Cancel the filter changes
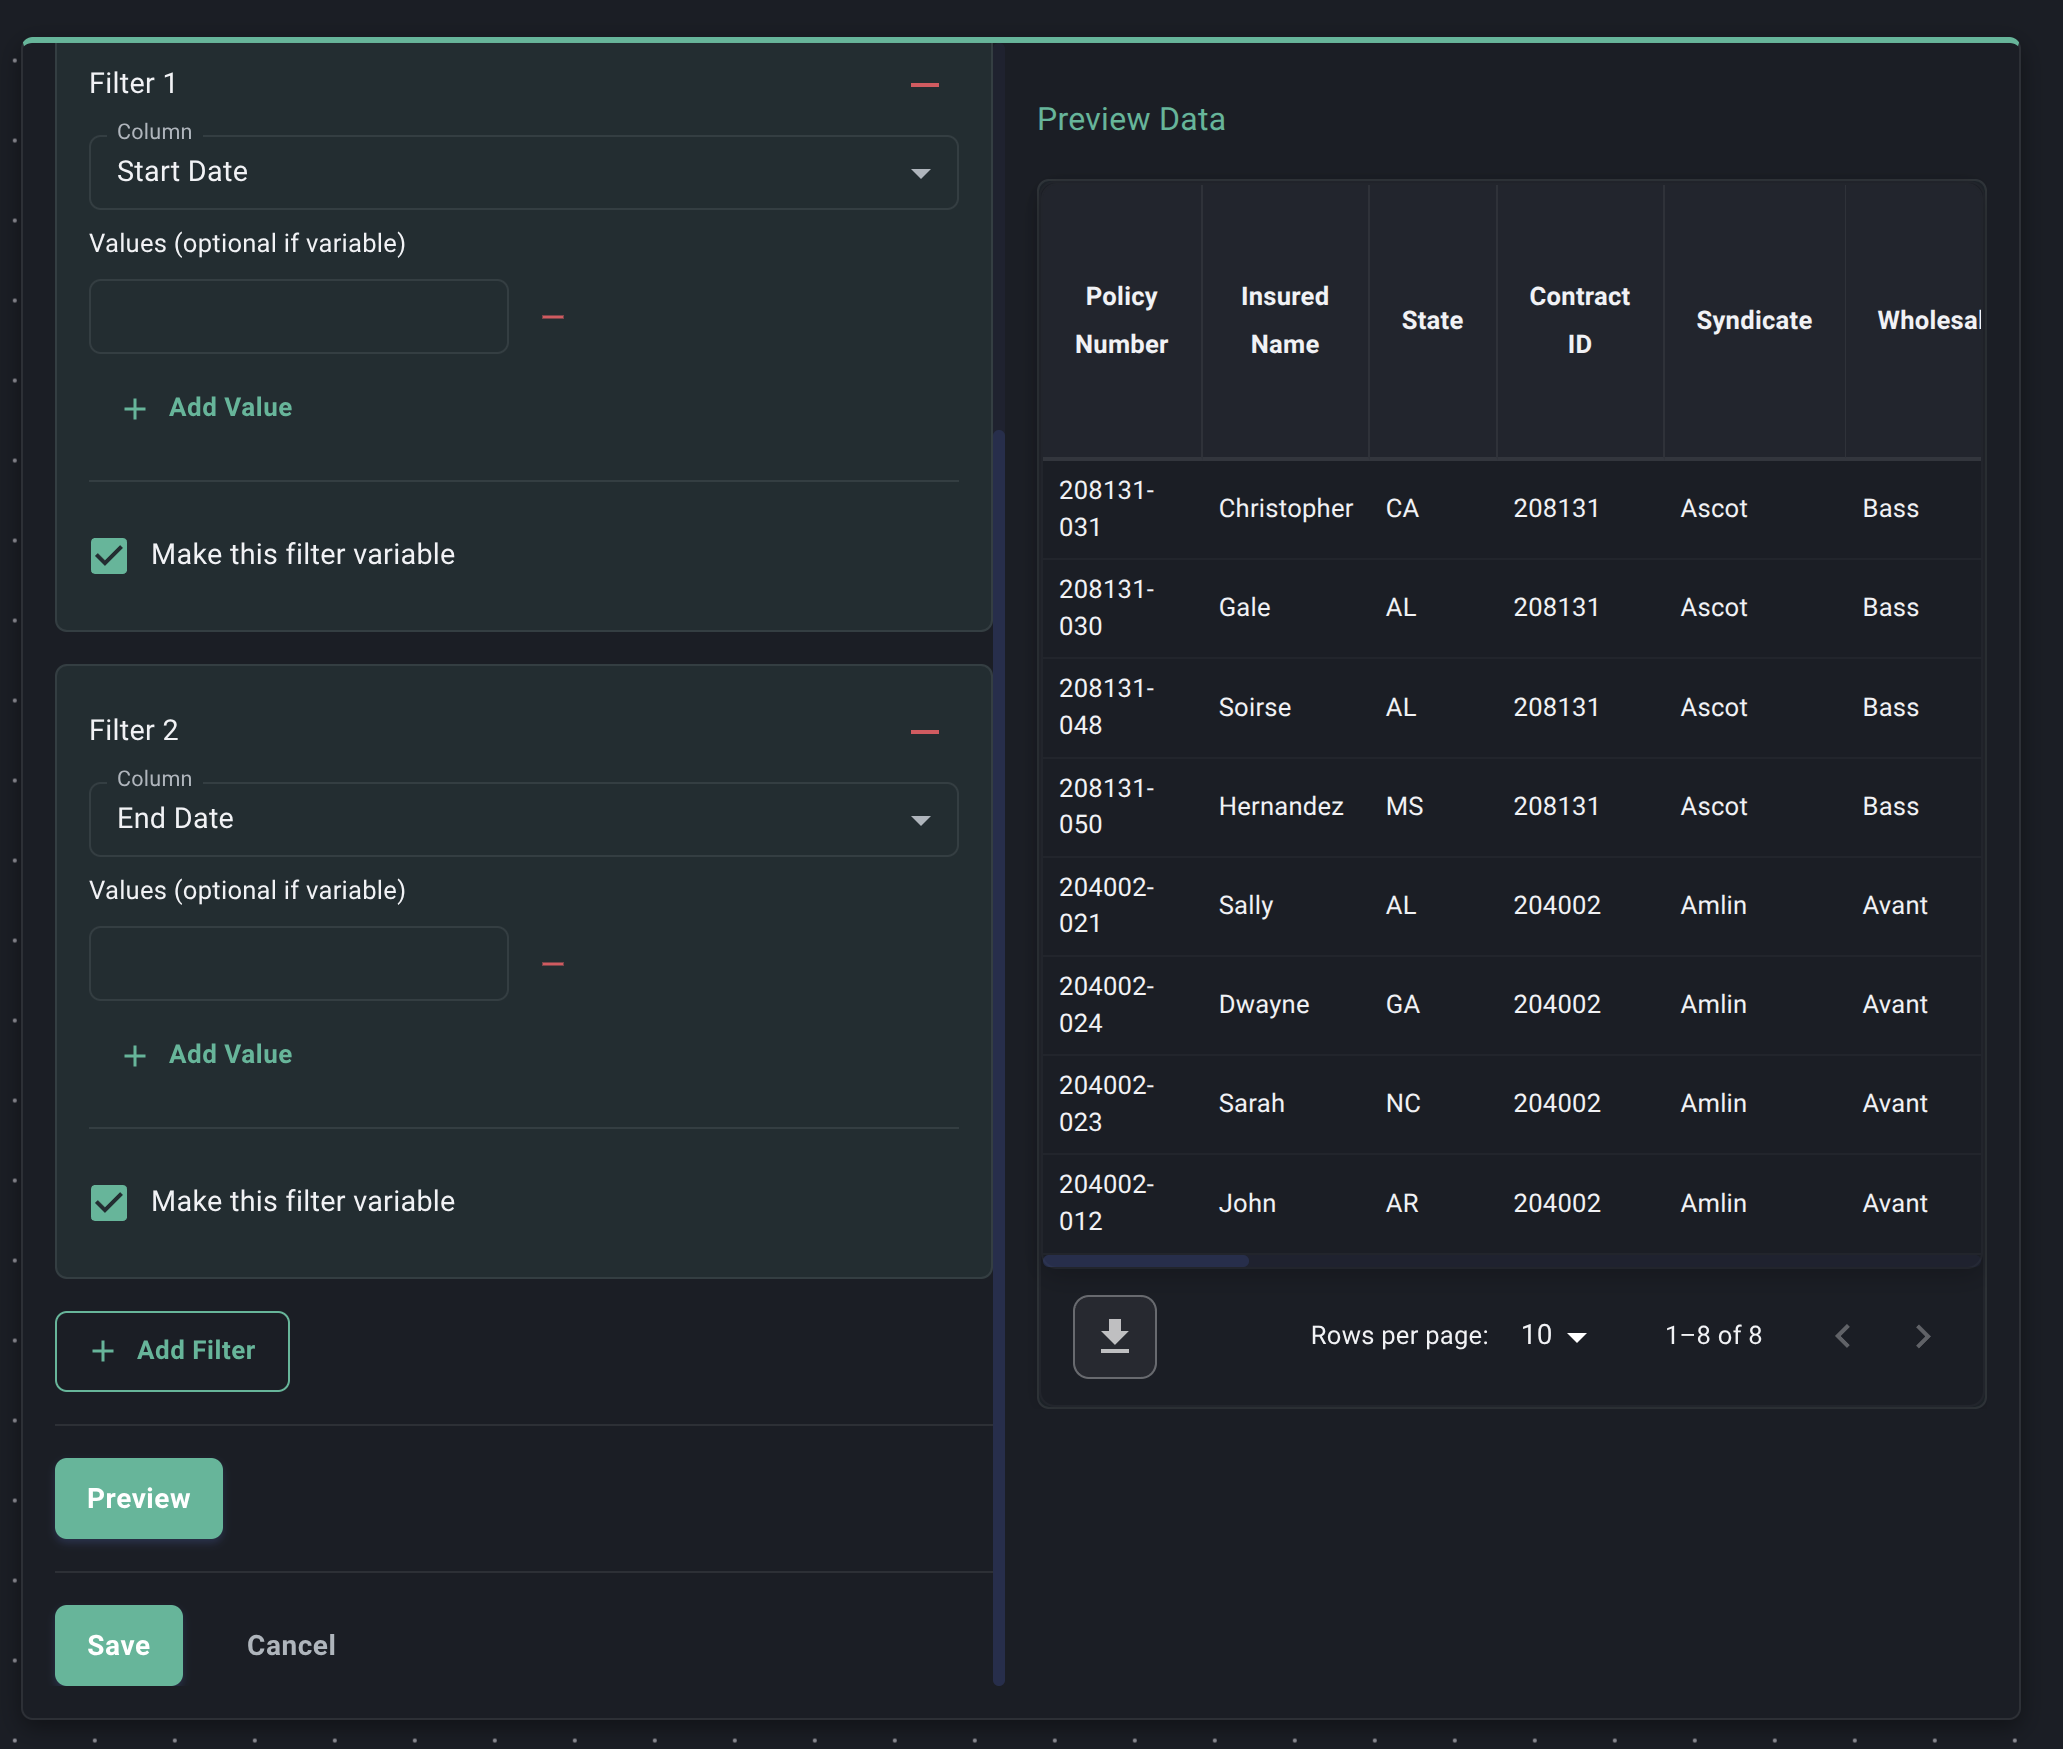Screen dimensions: 2063x1749 pyautogui.click(x=290, y=1645)
